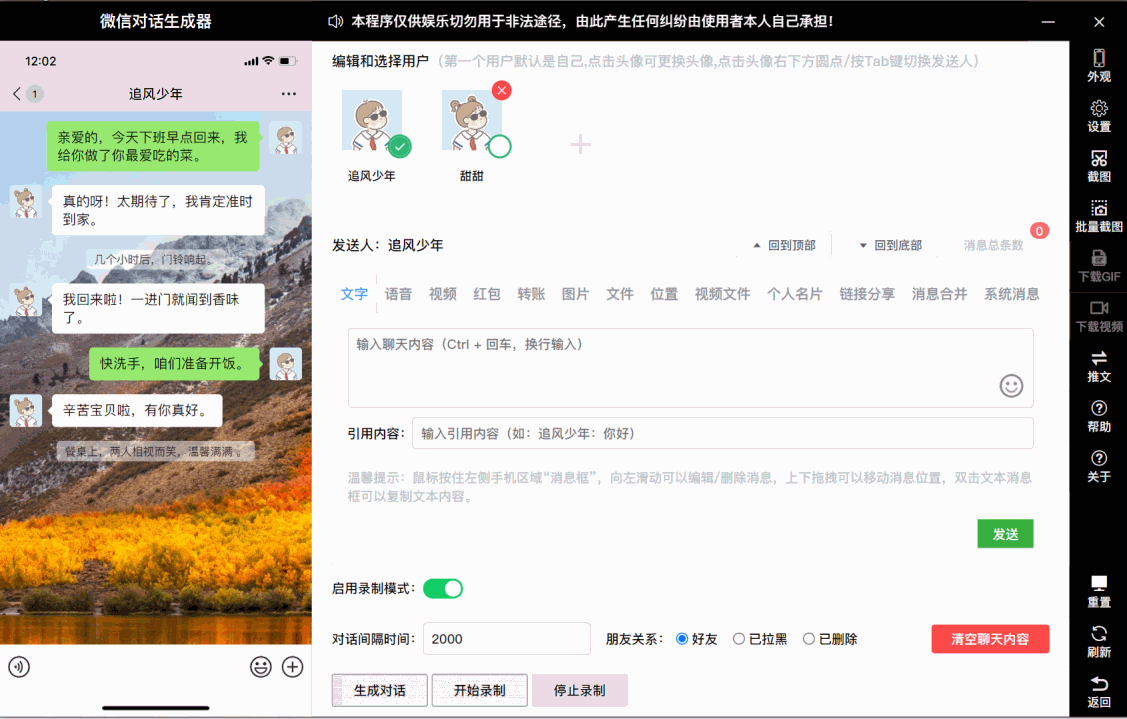Open emoji picker in chat content box

coord(1011,386)
